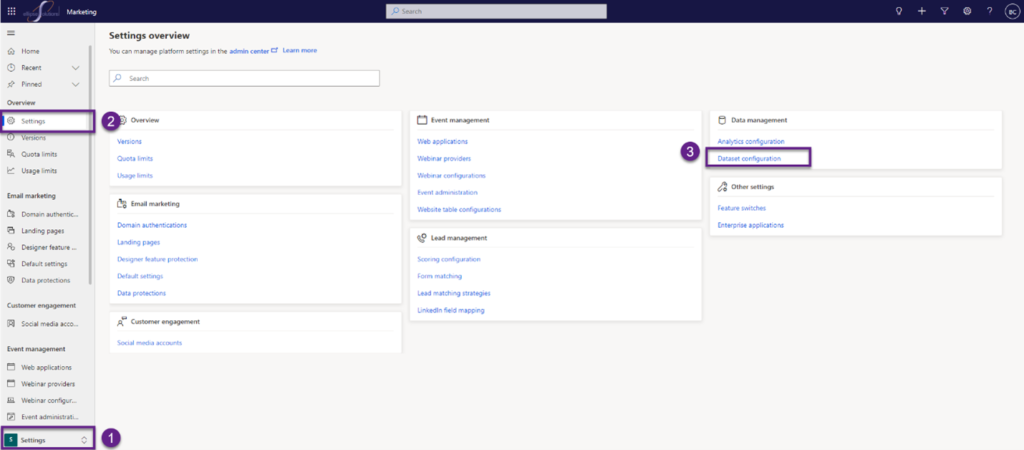Viewport: 1024px width, 450px height.
Task: Expand the Pinned chevron in sidebar
Action: pos(76,84)
